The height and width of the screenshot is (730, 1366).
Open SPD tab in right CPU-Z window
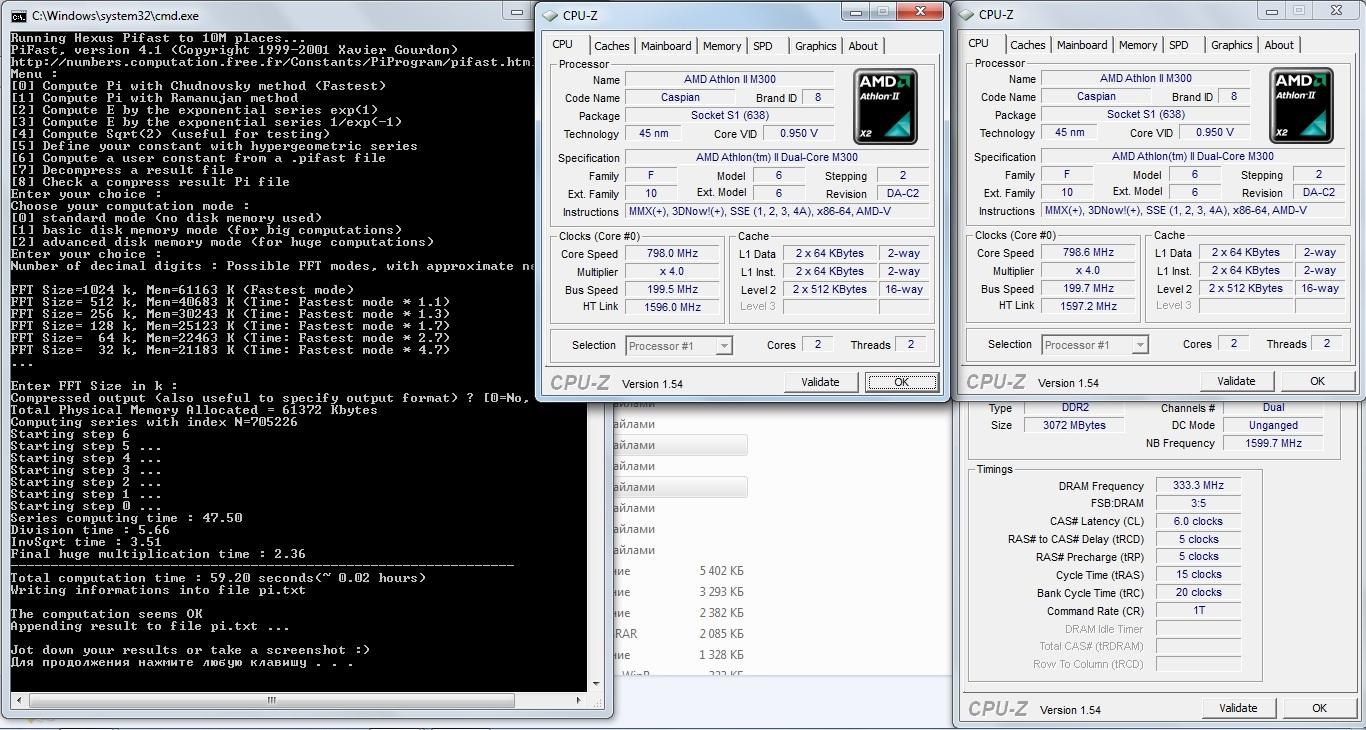pyautogui.click(x=1179, y=45)
